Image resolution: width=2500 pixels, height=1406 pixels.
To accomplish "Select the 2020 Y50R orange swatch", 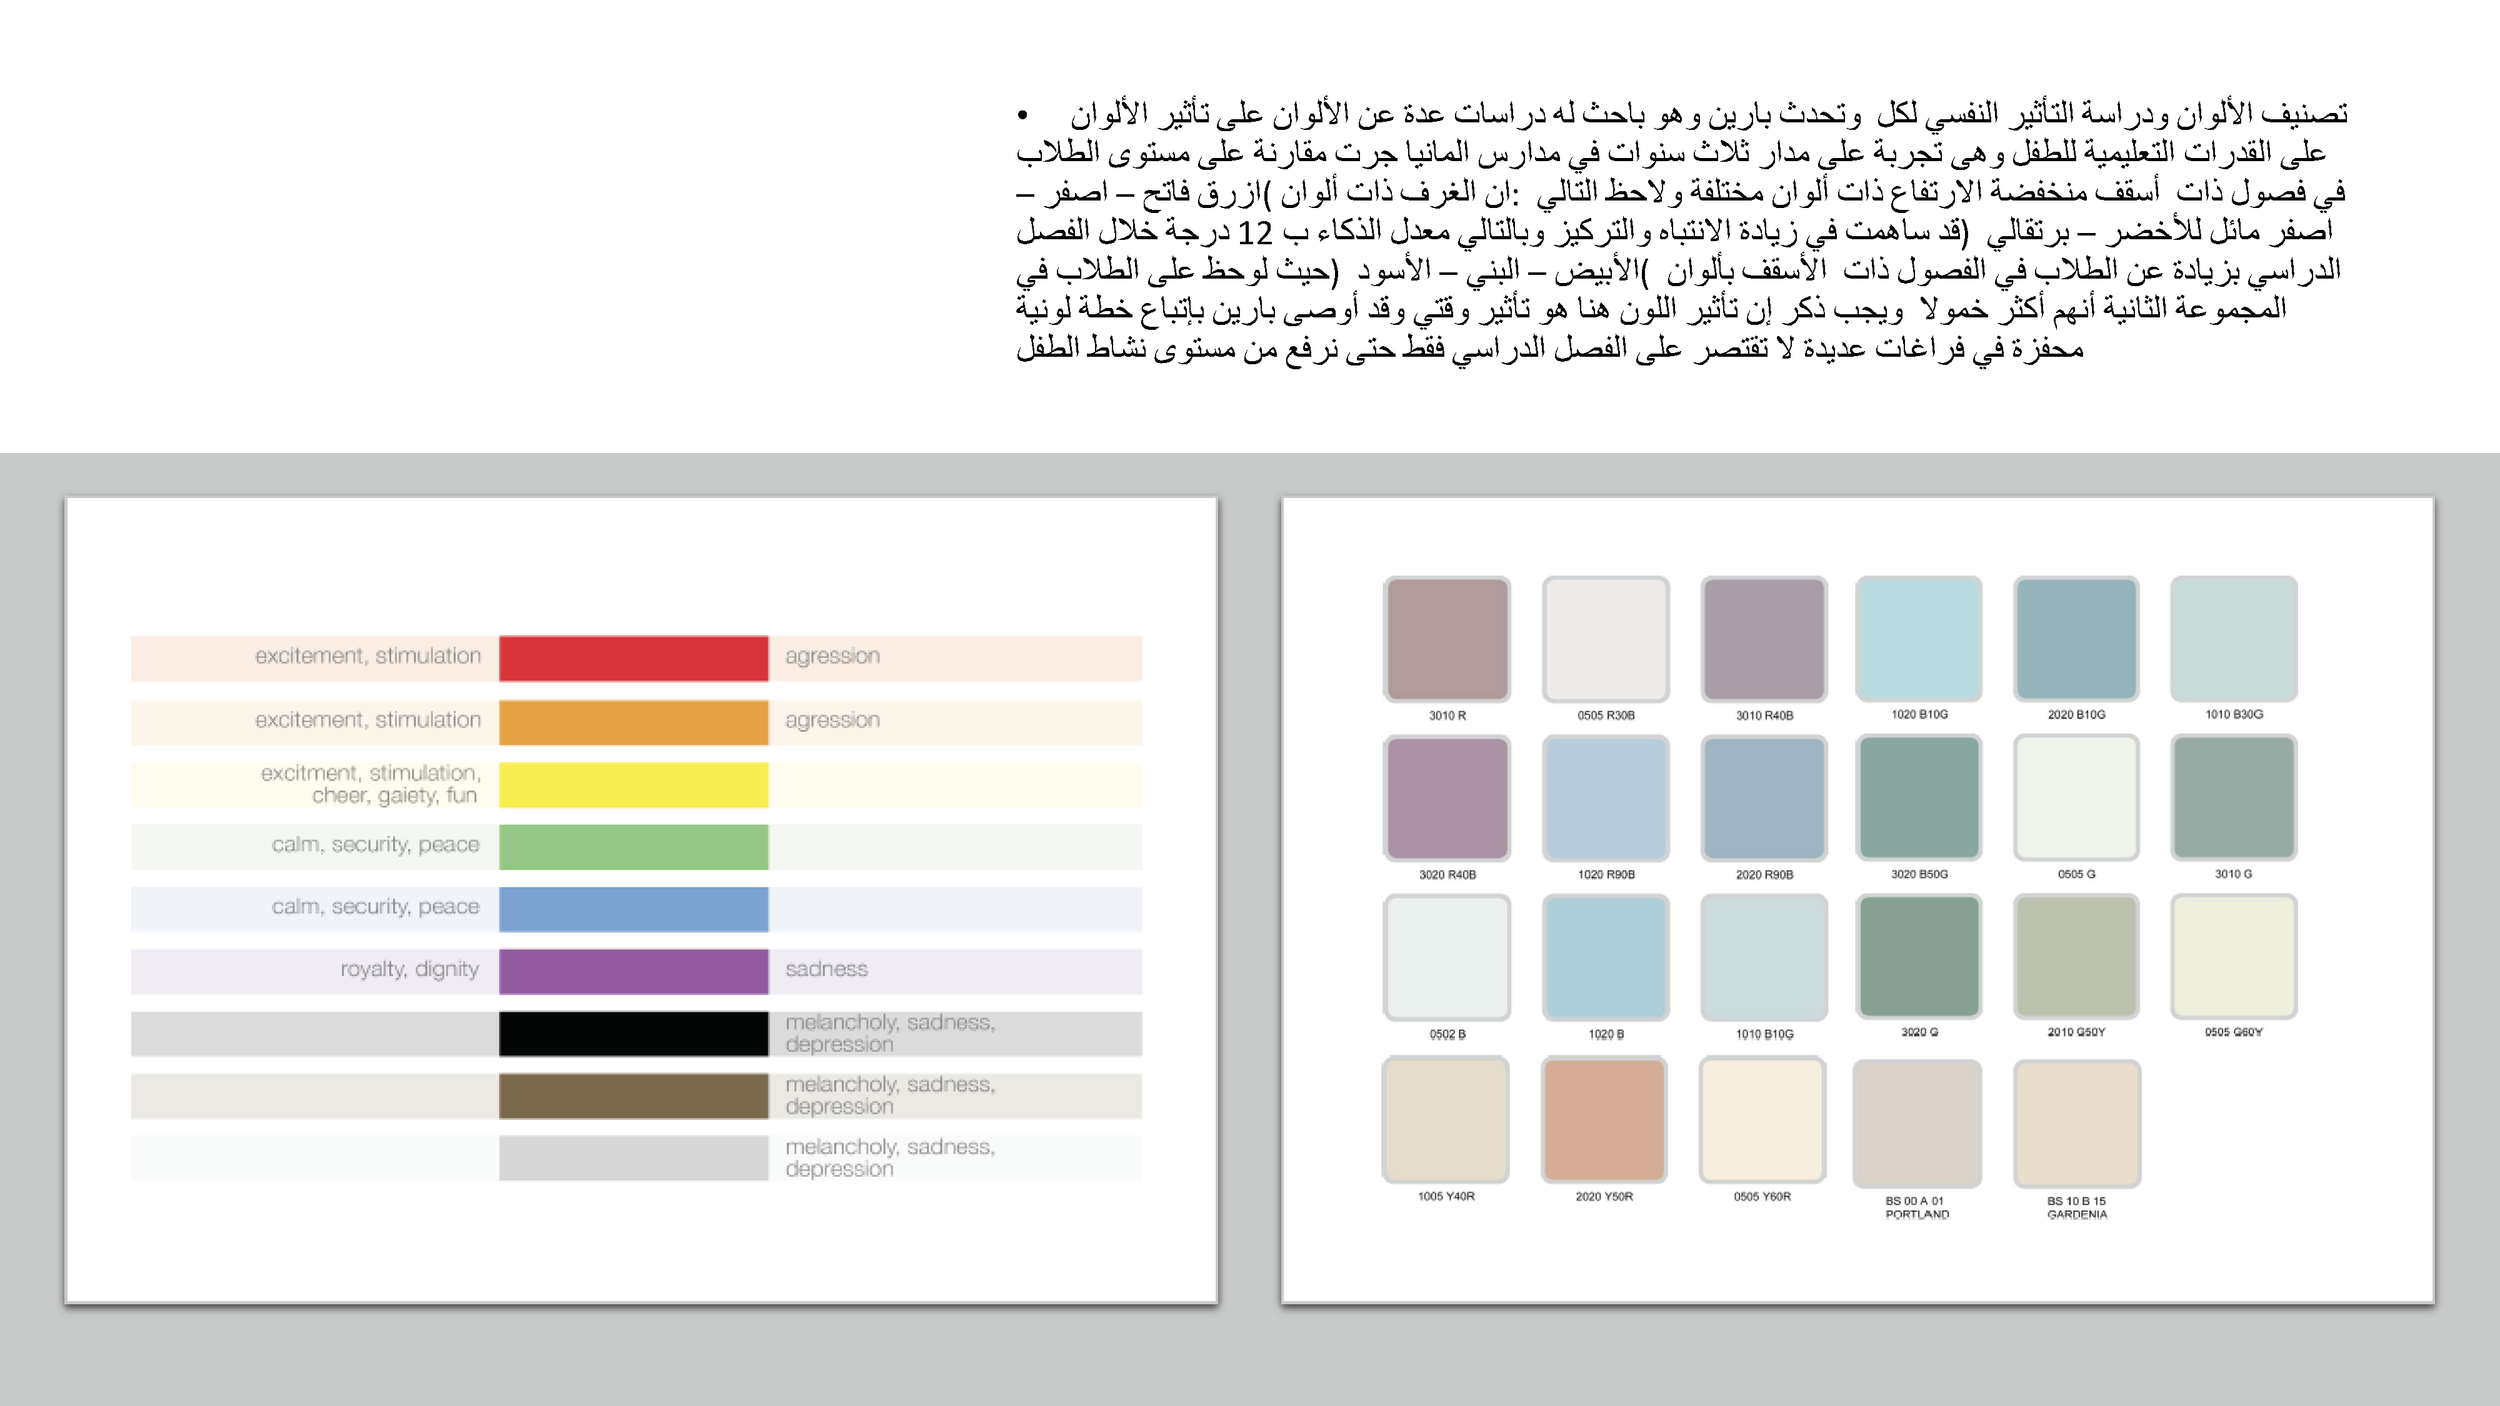I will point(1604,1119).
